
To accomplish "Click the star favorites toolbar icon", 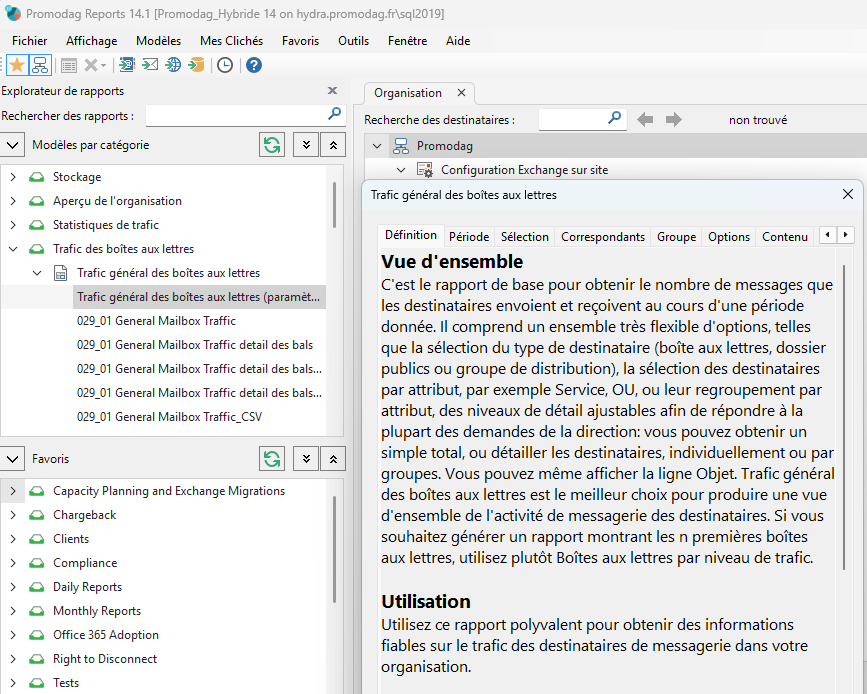I will [17, 65].
